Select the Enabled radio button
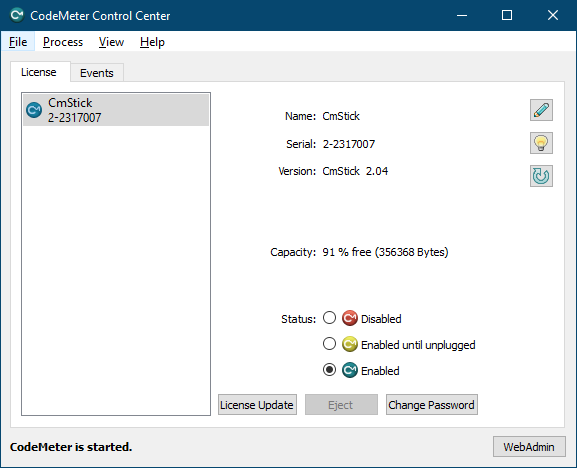Viewport: 577px width, 468px height. (329, 370)
